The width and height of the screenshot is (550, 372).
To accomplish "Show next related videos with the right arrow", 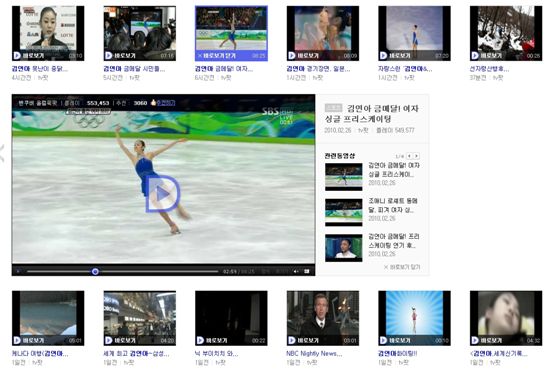I will click(x=416, y=156).
